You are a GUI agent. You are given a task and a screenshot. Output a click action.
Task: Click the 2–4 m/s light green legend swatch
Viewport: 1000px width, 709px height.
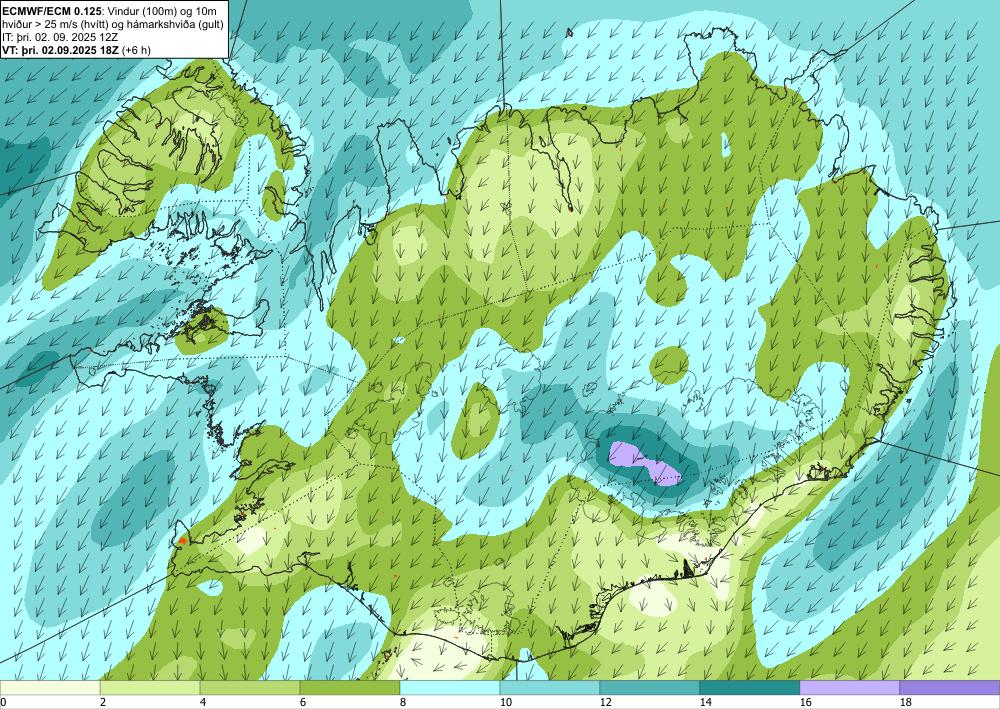coord(150,688)
